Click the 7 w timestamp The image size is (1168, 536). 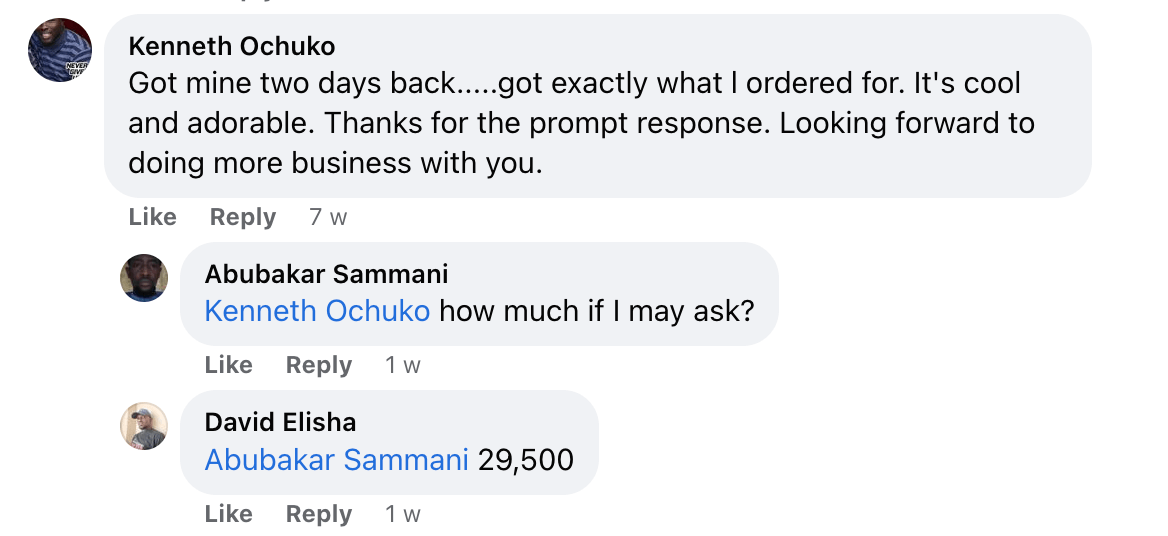point(328,217)
